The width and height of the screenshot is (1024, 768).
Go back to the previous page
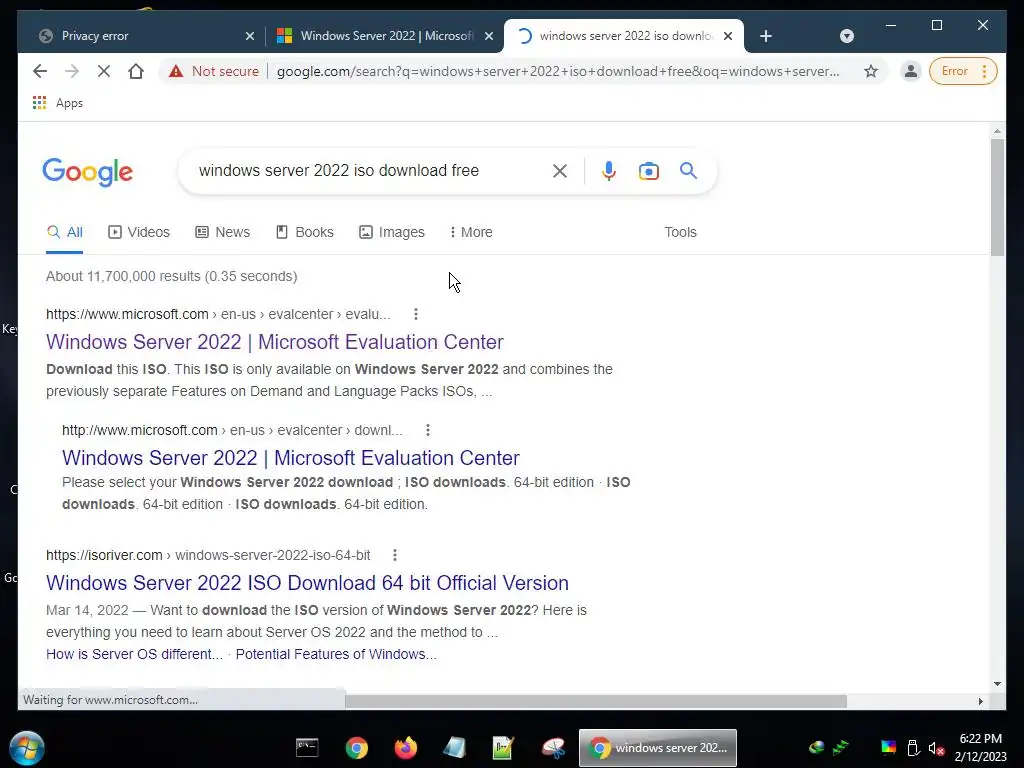pyautogui.click(x=40, y=71)
